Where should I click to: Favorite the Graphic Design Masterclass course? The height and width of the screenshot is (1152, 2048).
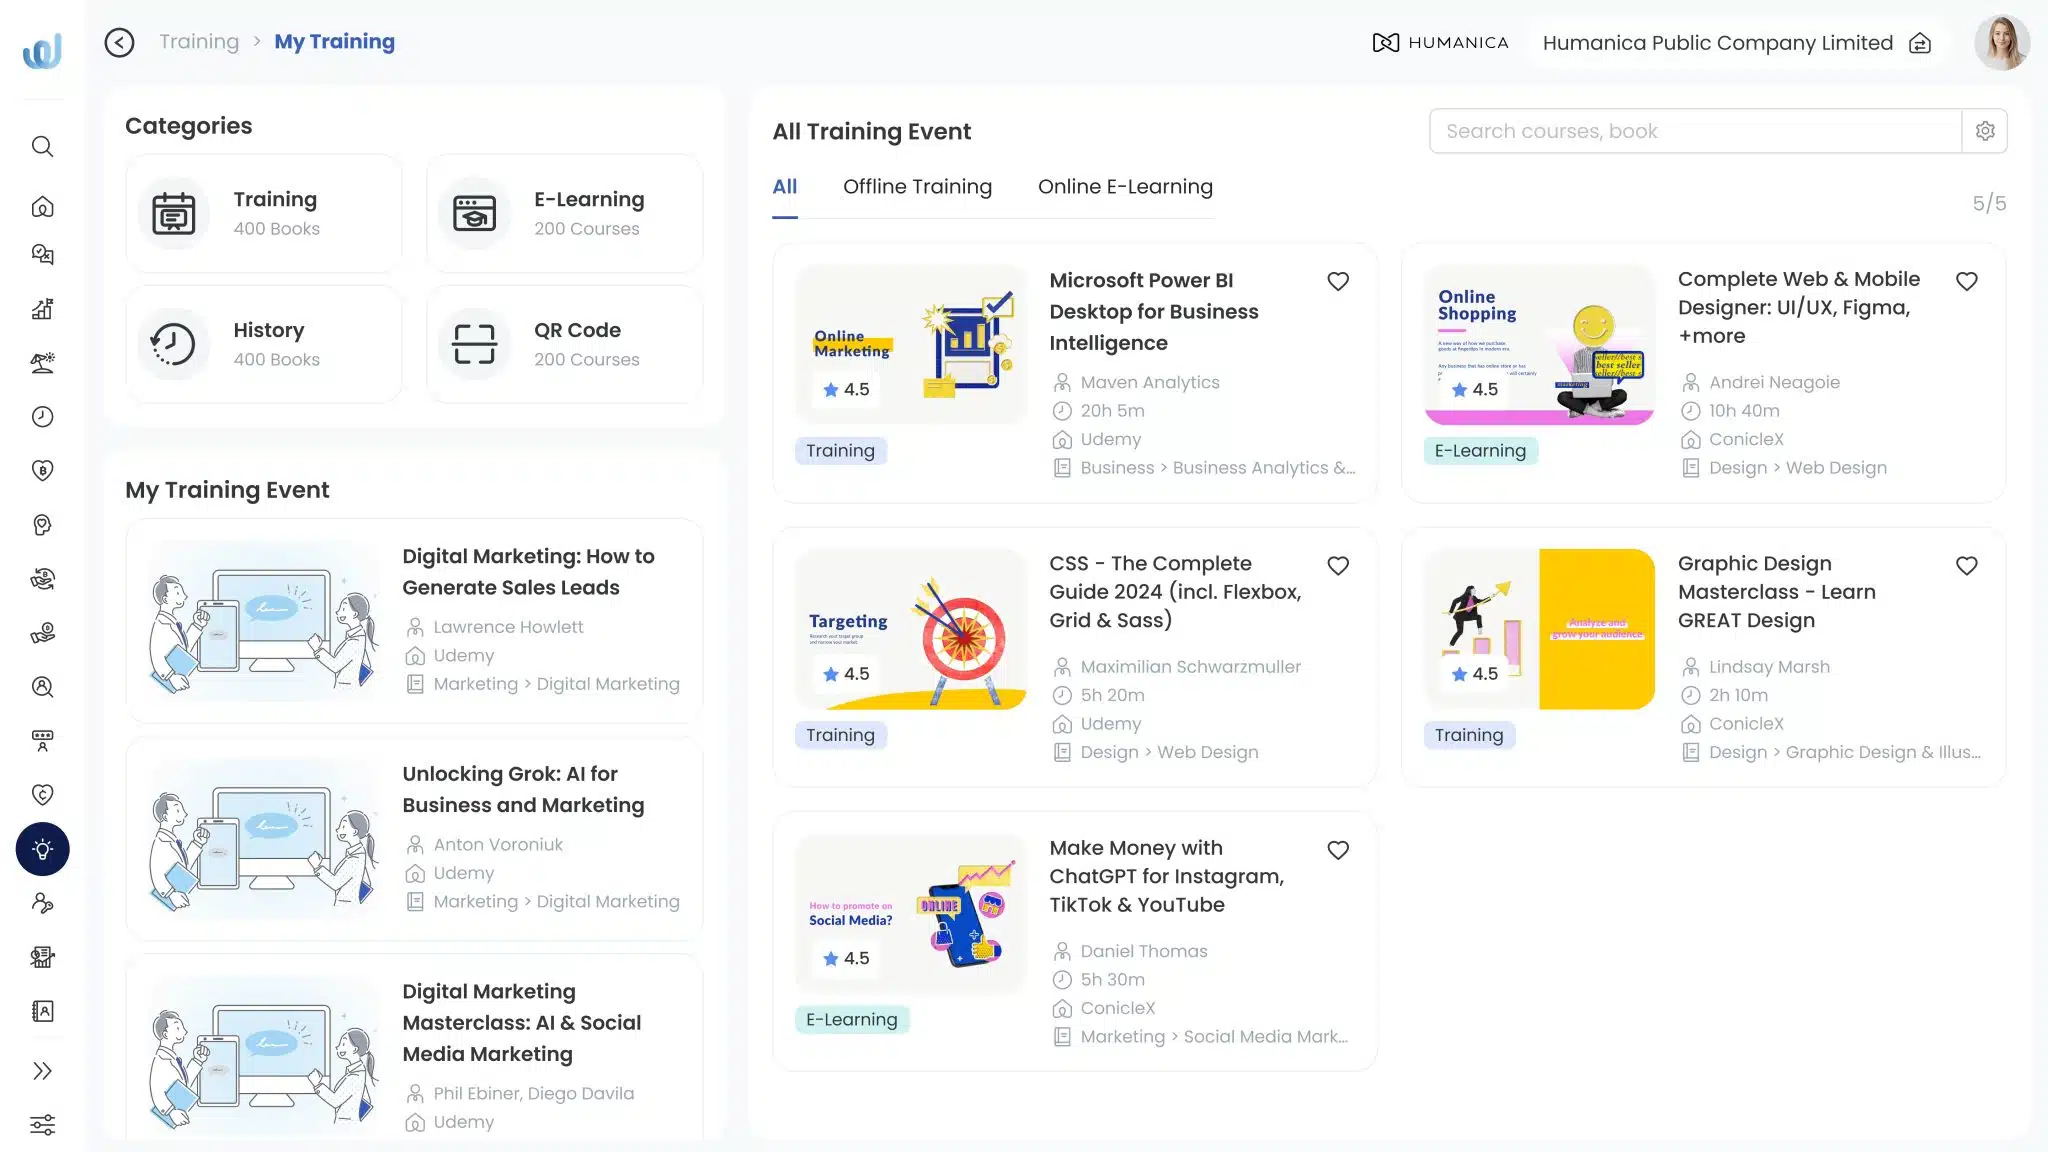[x=1966, y=565]
